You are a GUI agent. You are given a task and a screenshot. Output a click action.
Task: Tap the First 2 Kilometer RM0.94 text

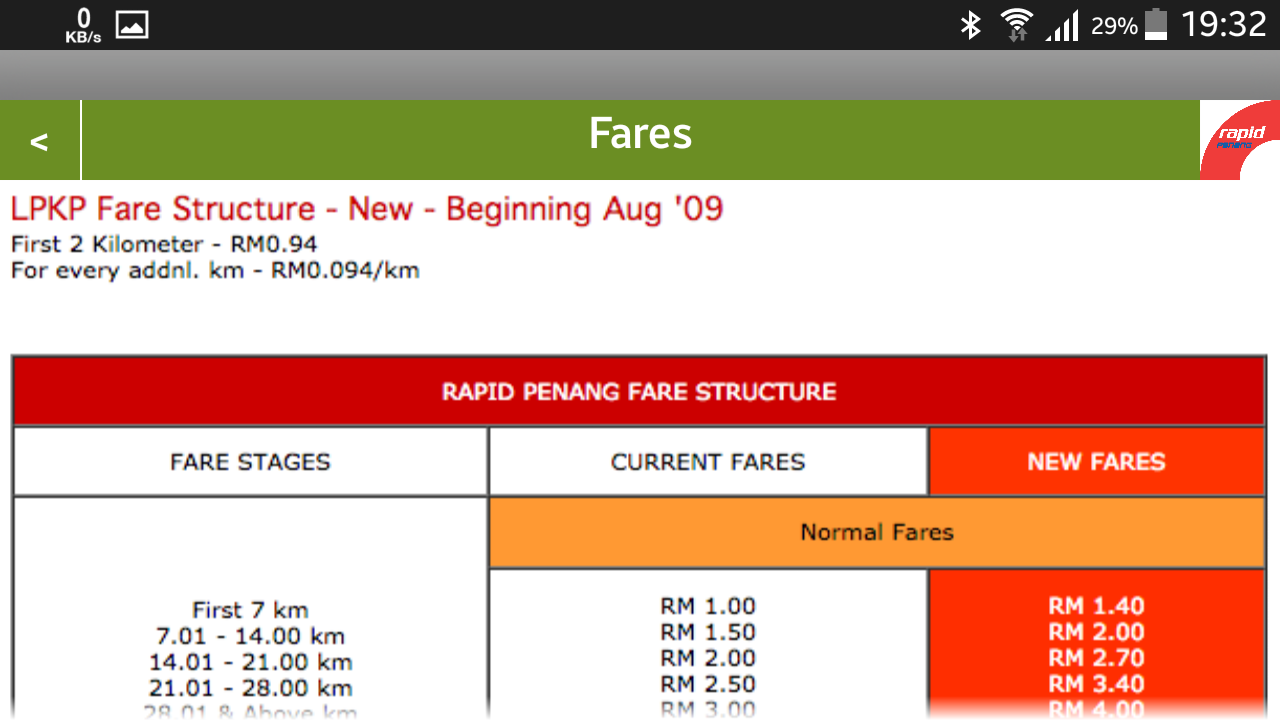tap(164, 244)
